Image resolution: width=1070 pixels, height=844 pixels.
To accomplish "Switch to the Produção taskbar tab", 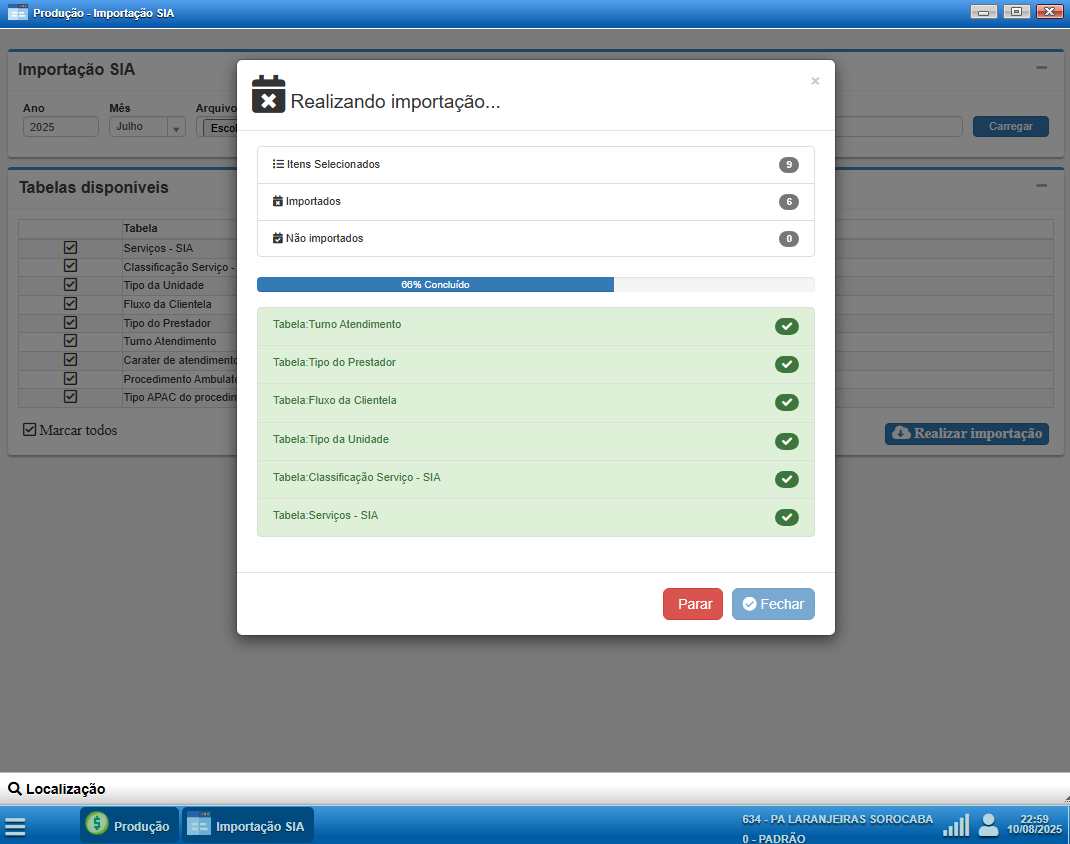I will (129, 826).
